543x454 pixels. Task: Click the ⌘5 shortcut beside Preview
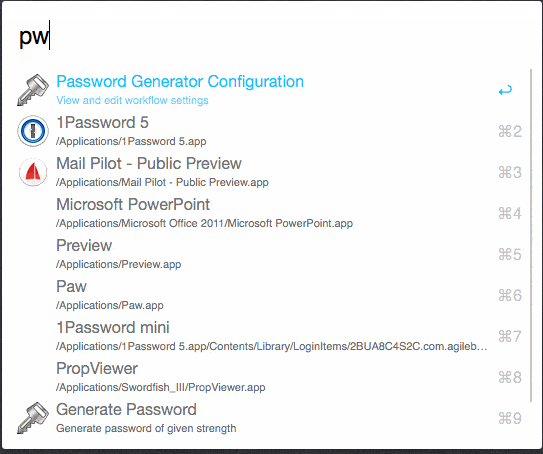[510, 254]
